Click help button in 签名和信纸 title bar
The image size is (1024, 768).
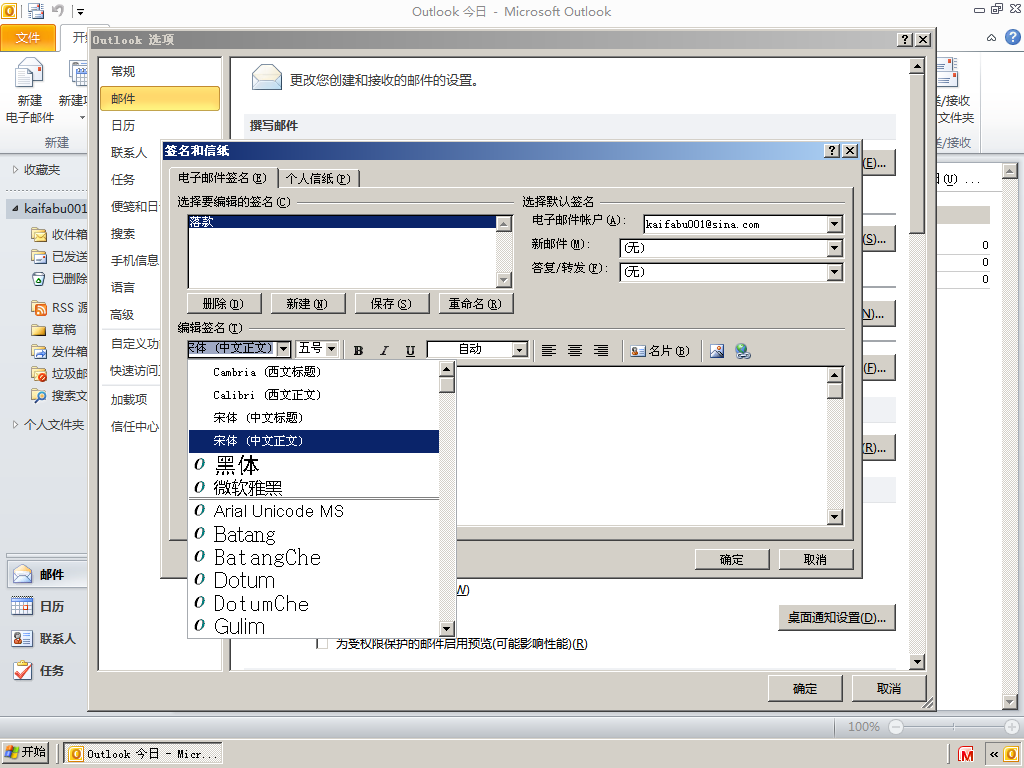[x=832, y=151]
